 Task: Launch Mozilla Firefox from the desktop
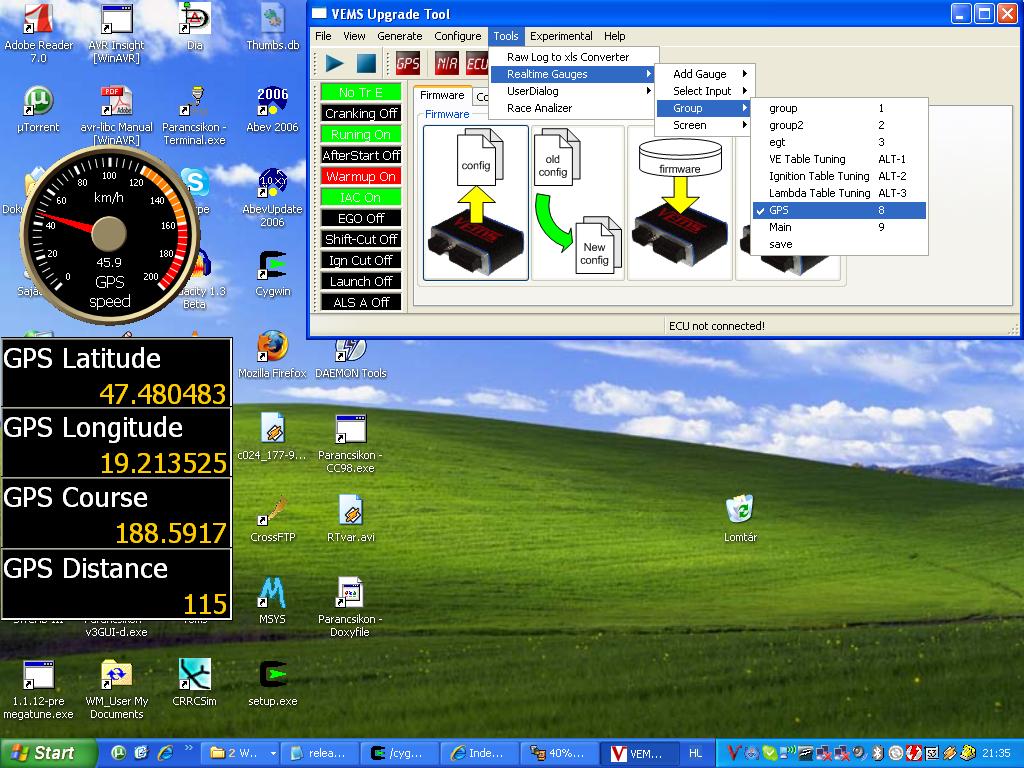[x=272, y=355]
